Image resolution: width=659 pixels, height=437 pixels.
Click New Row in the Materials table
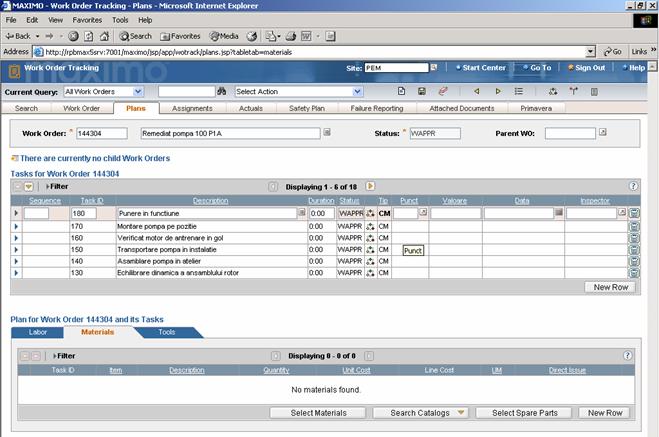(x=605, y=413)
